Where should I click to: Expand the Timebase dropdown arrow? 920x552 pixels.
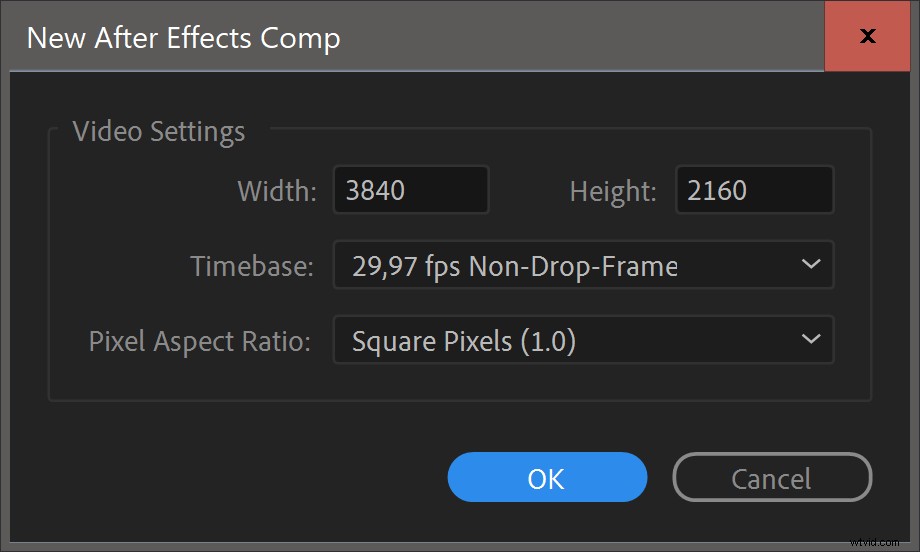pyautogui.click(x=811, y=264)
